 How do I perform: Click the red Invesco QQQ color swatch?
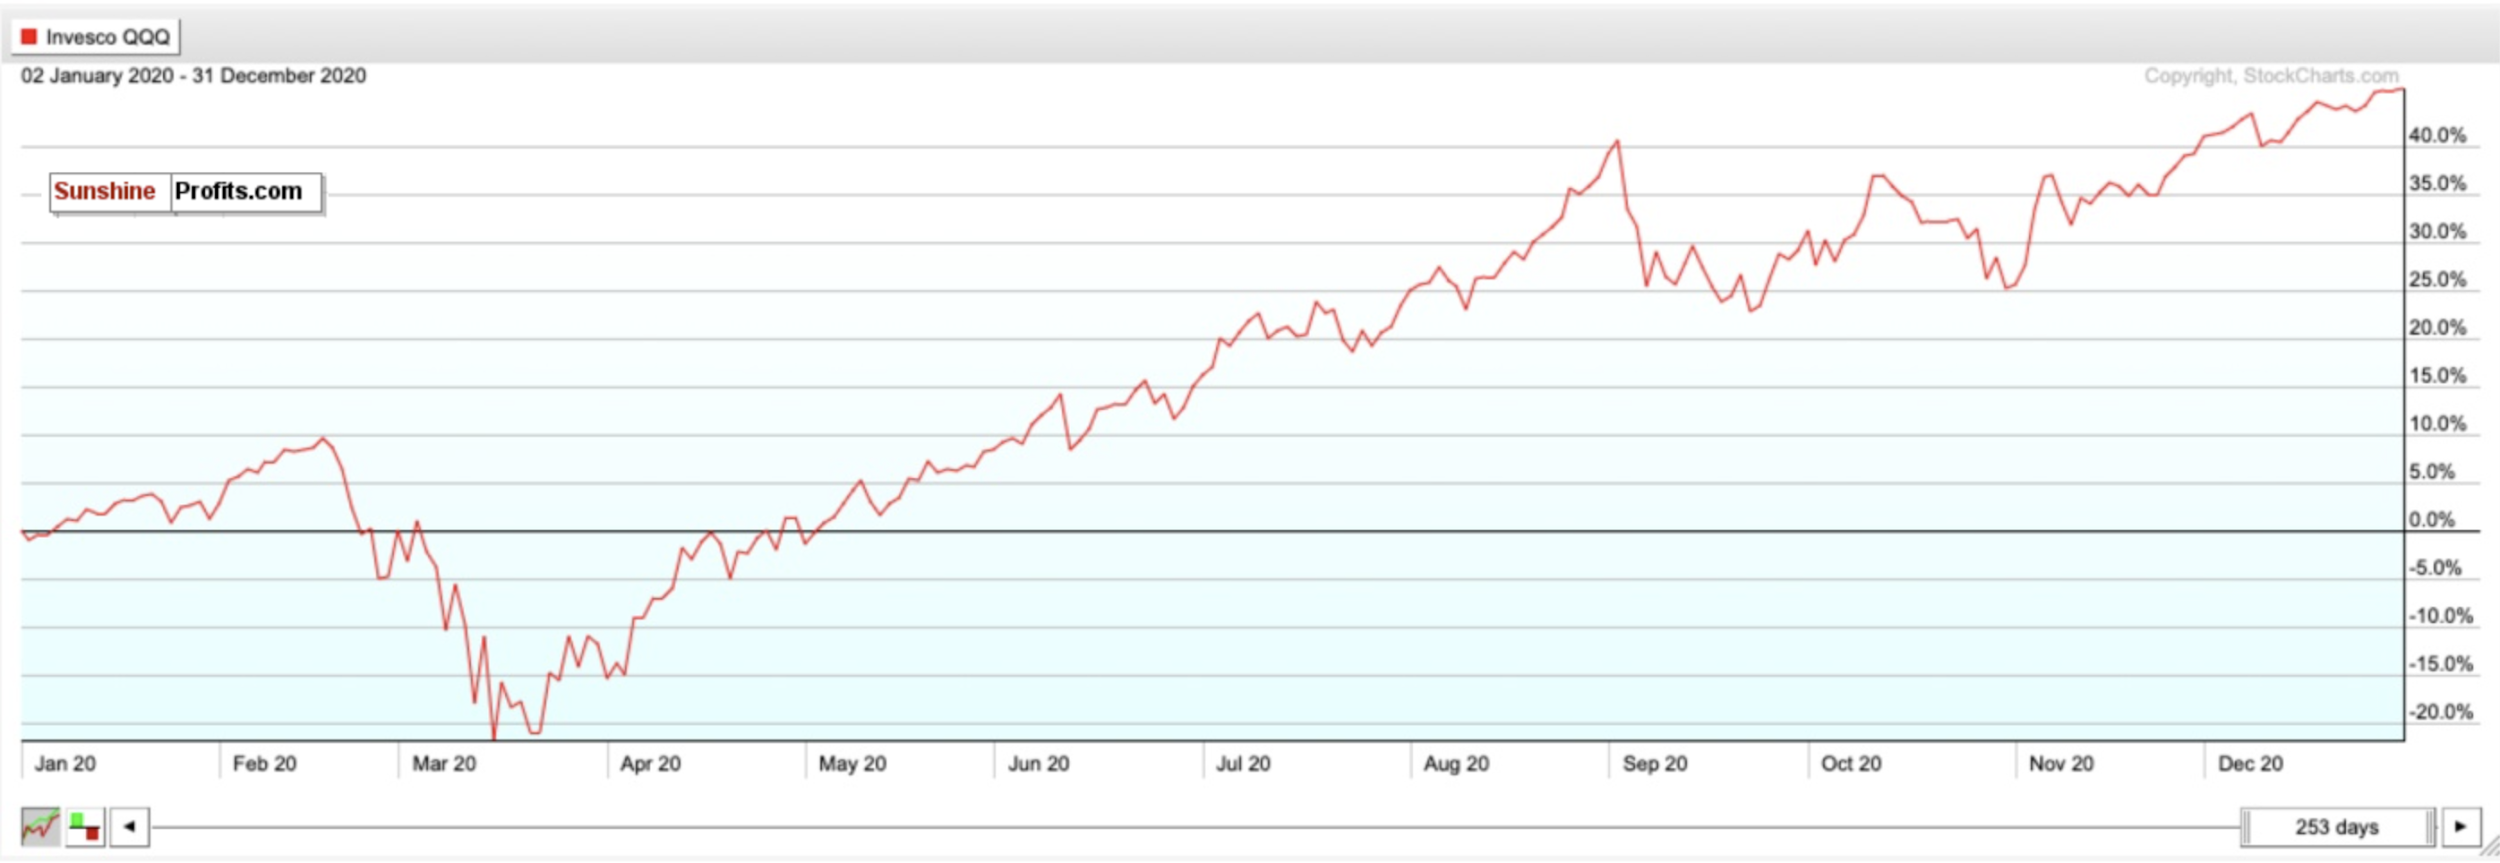[x=29, y=37]
